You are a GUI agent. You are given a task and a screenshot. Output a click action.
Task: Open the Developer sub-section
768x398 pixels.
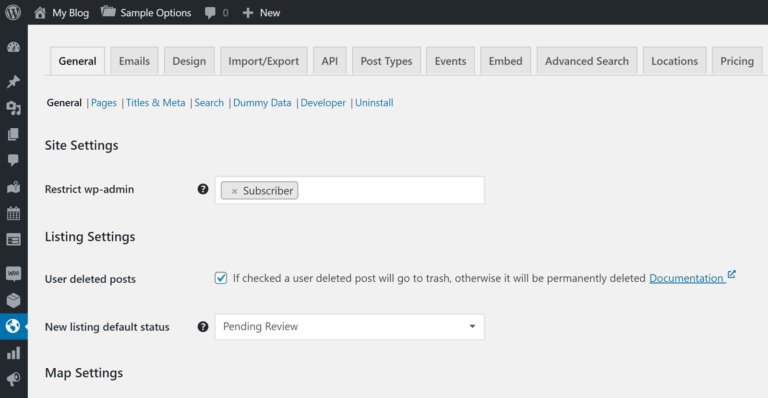(323, 103)
